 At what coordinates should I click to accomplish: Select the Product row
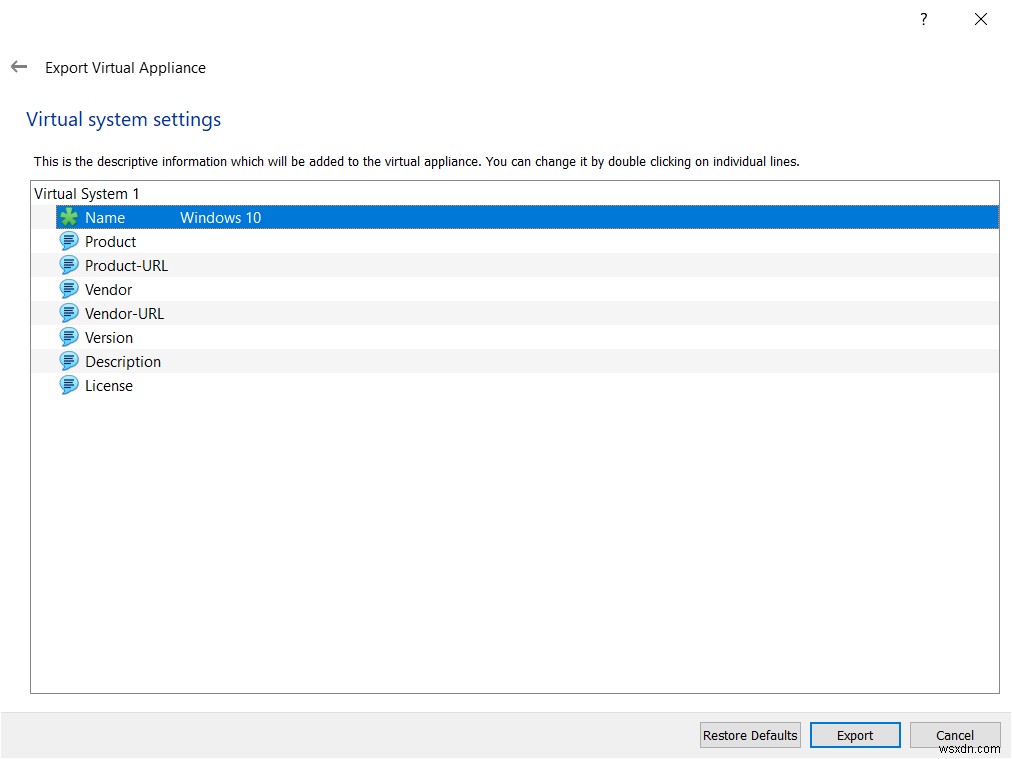[x=110, y=241]
